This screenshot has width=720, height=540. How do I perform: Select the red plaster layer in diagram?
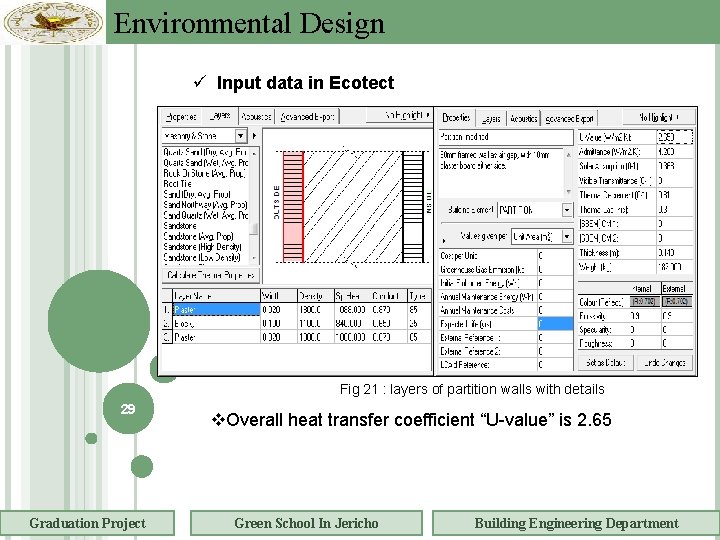293,207
